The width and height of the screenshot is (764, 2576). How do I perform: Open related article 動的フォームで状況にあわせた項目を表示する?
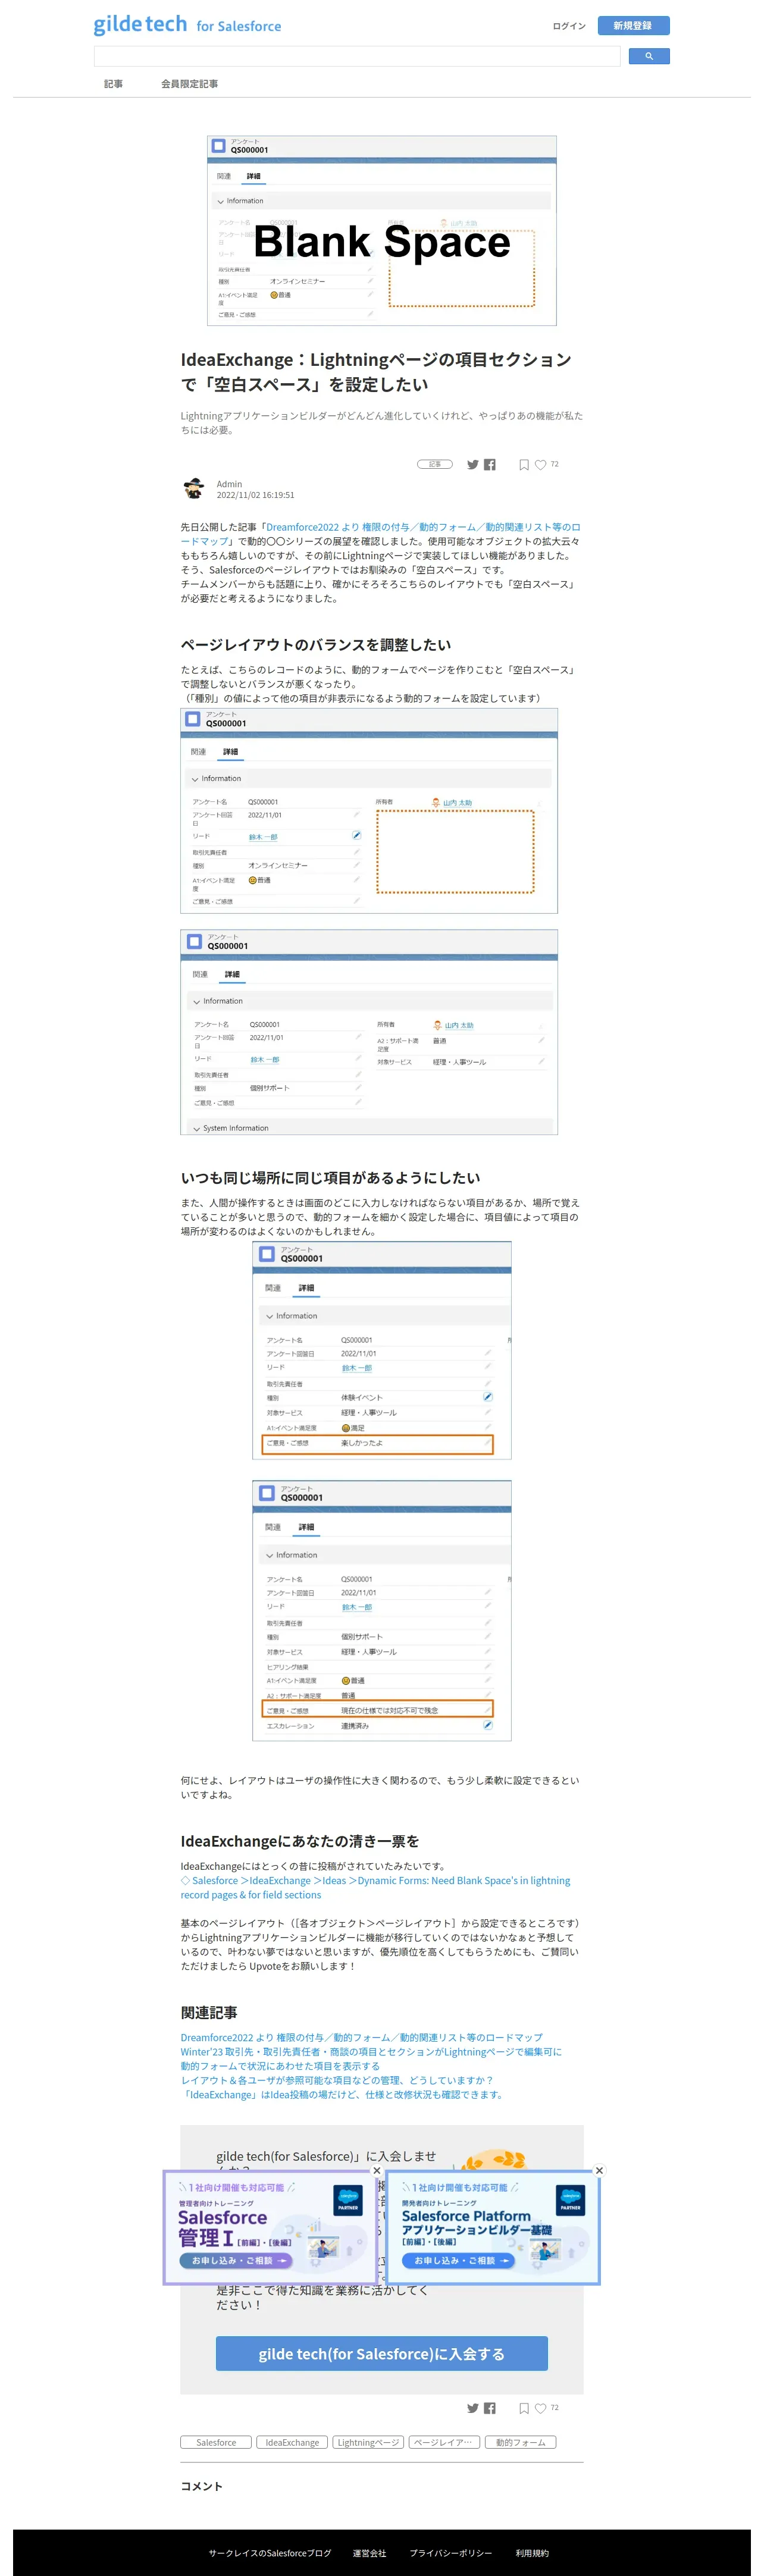[x=280, y=2065]
